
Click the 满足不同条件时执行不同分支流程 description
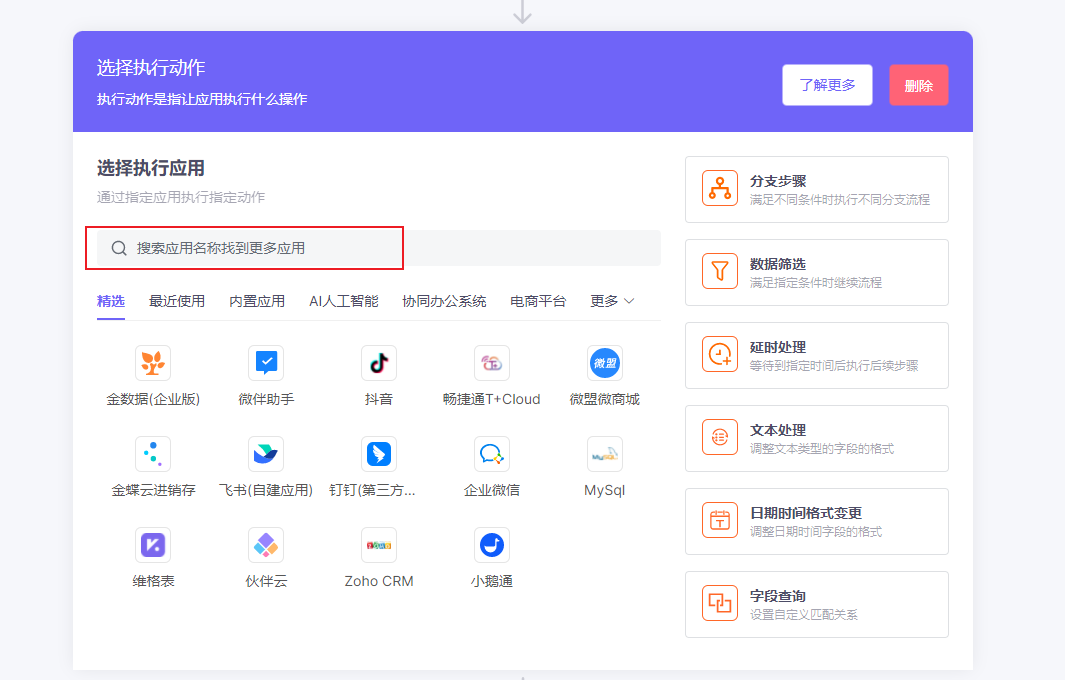(840, 200)
